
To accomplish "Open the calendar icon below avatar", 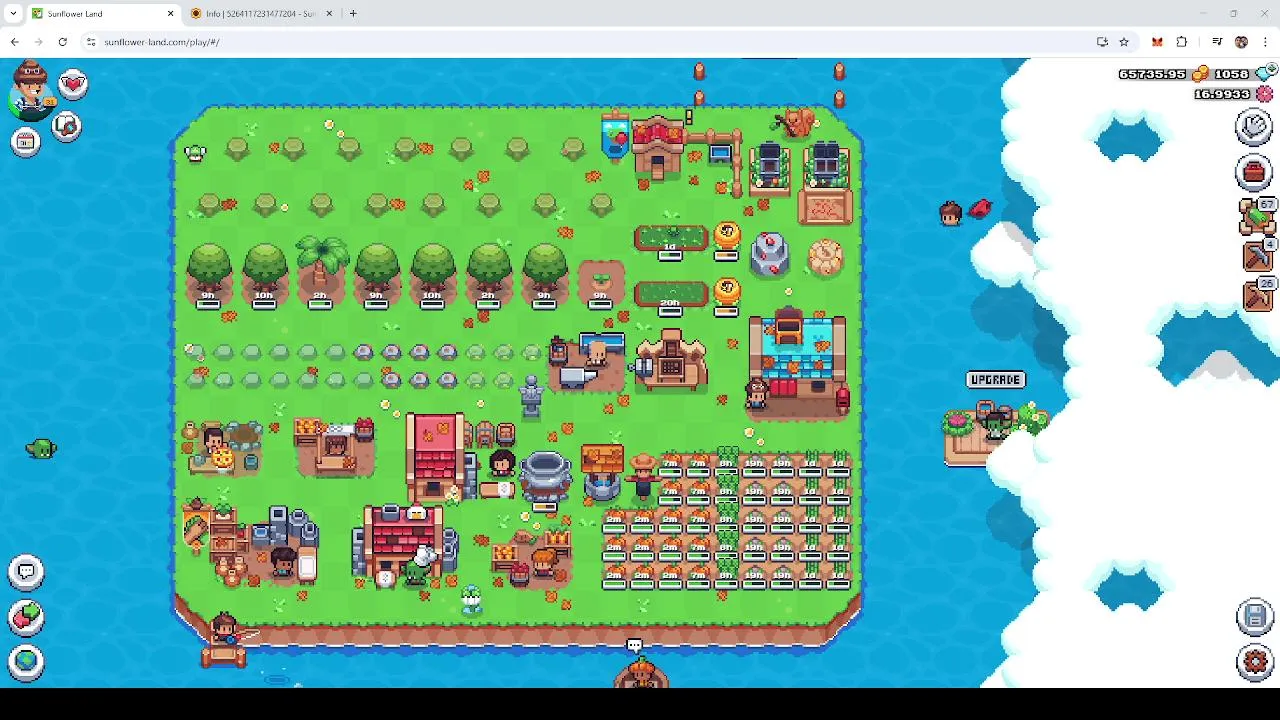I will click(25, 142).
